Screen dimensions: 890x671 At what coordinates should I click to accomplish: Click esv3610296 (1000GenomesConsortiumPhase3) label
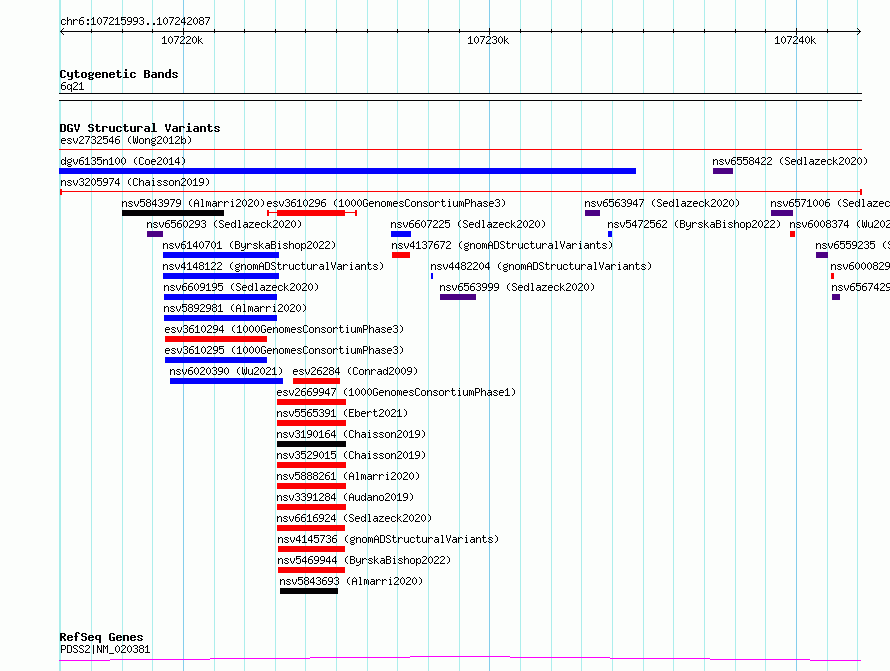click(386, 203)
